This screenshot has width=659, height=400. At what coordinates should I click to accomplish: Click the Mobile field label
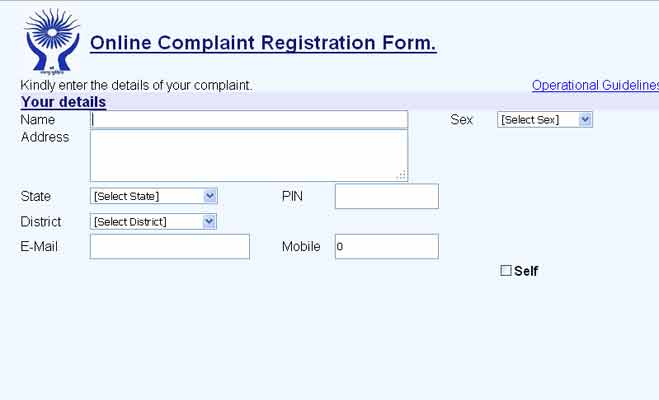(301, 246)
